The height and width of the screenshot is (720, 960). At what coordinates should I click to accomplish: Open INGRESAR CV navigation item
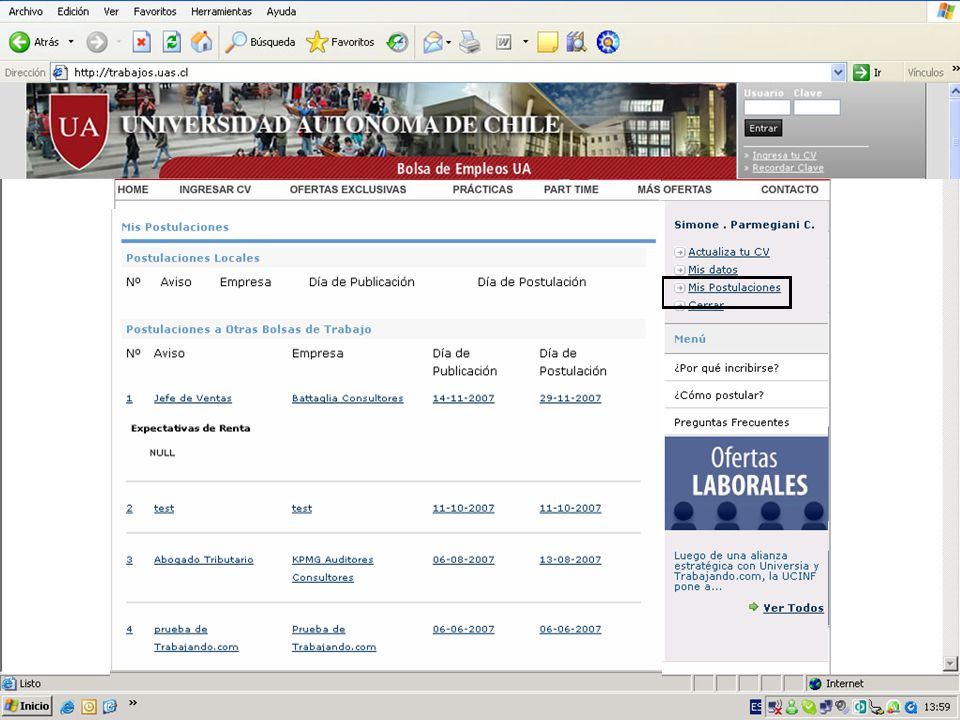pos(215,190)
